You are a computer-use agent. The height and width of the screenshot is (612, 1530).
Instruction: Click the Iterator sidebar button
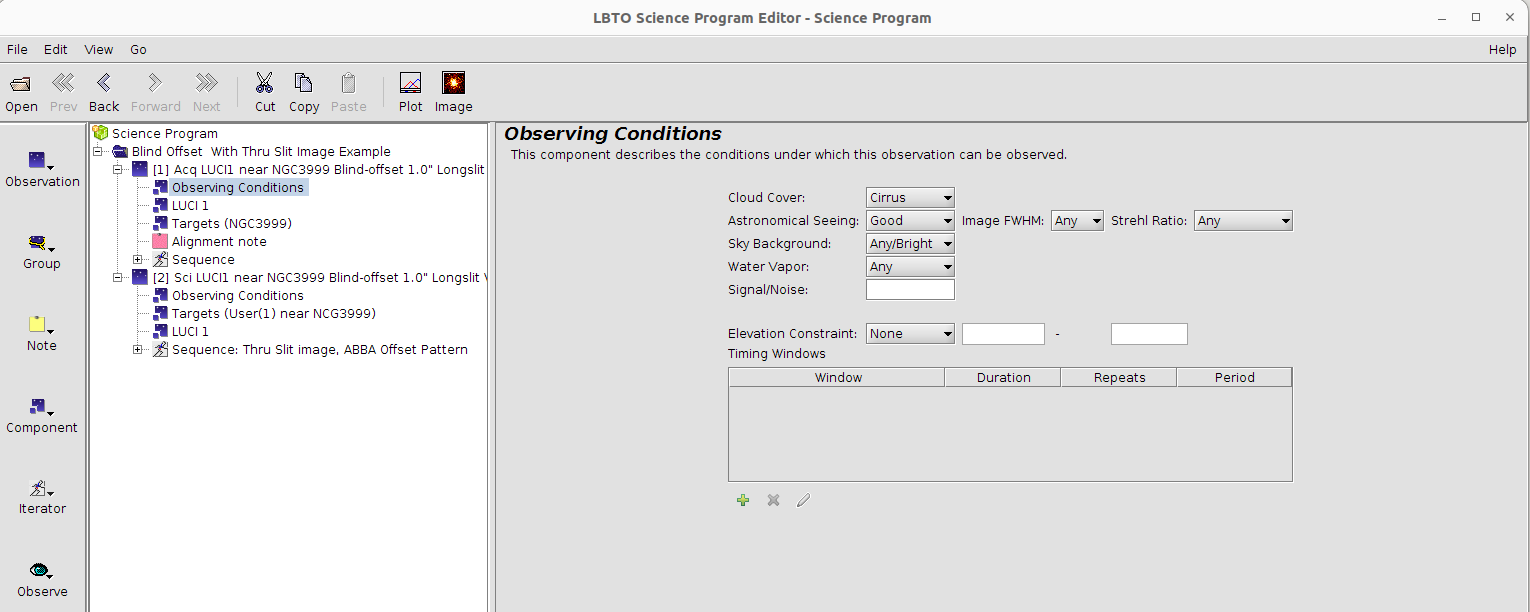coord(41,490)
